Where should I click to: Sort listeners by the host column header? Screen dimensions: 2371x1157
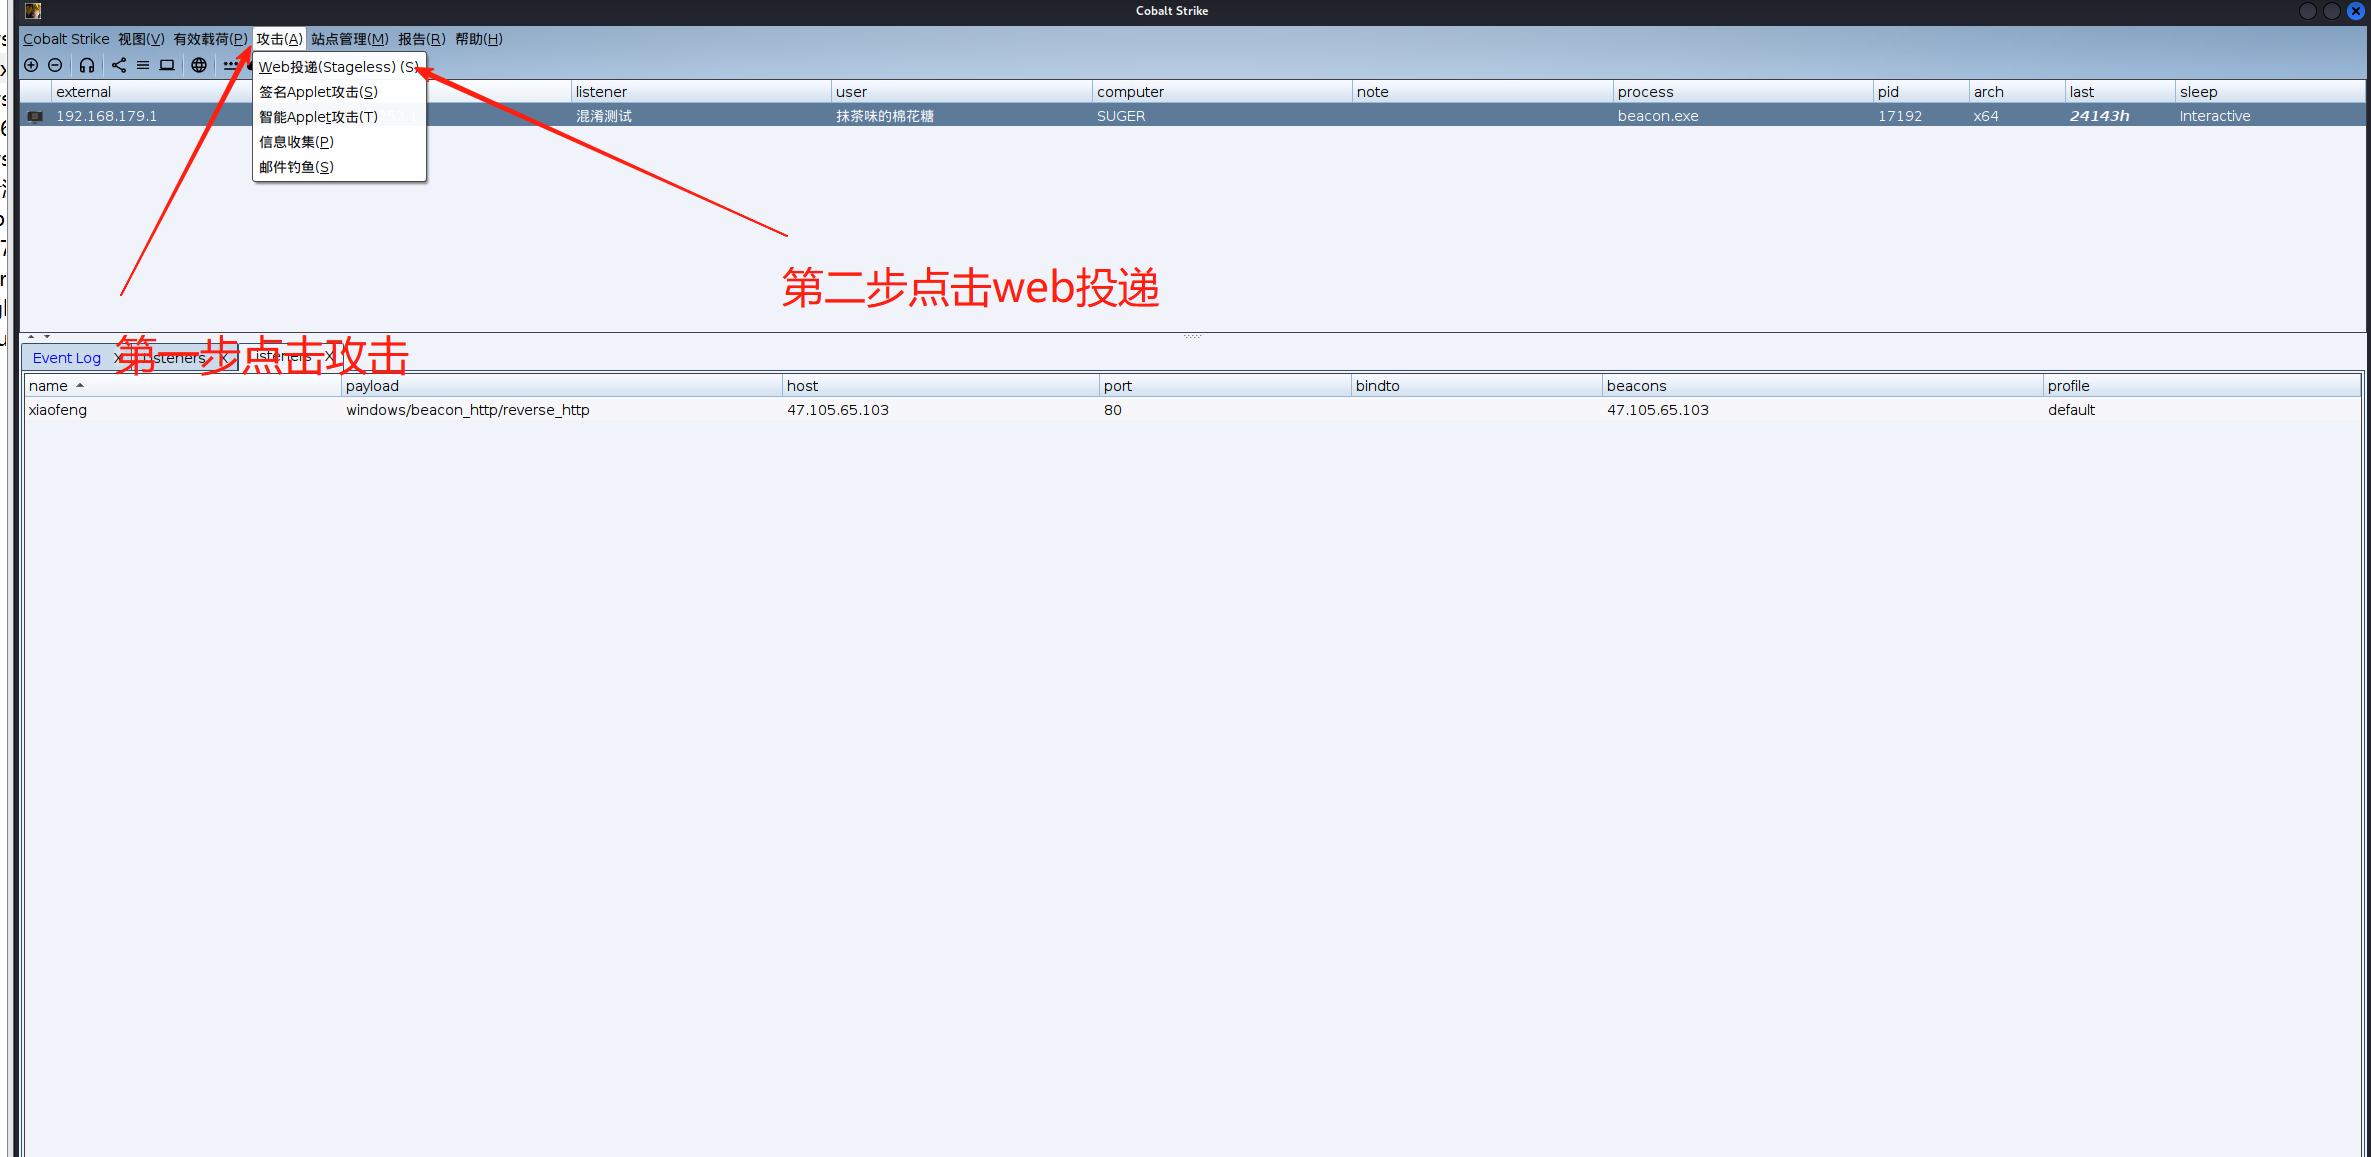tap(940, 386)
